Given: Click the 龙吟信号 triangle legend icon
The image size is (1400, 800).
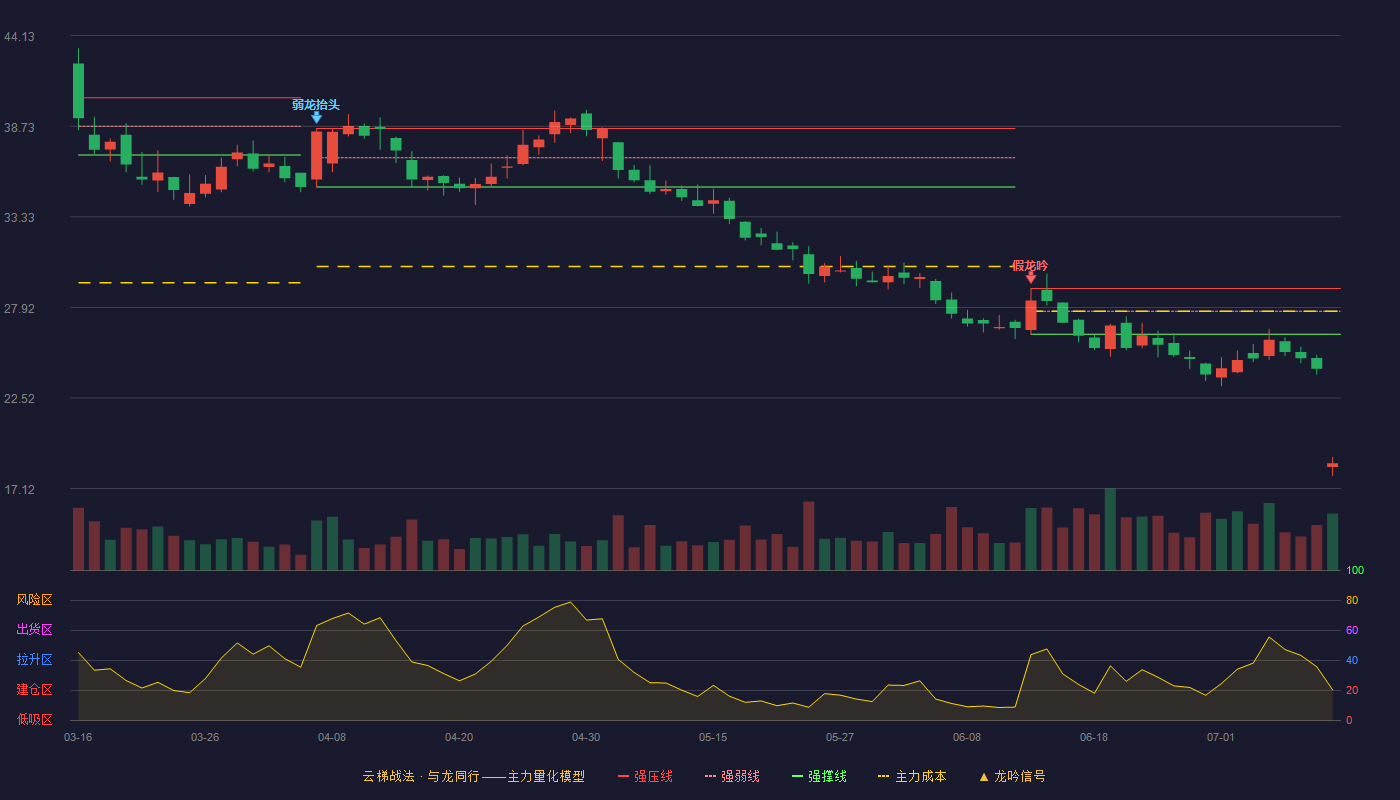Looking at the screenshot, I should (984, 776).
